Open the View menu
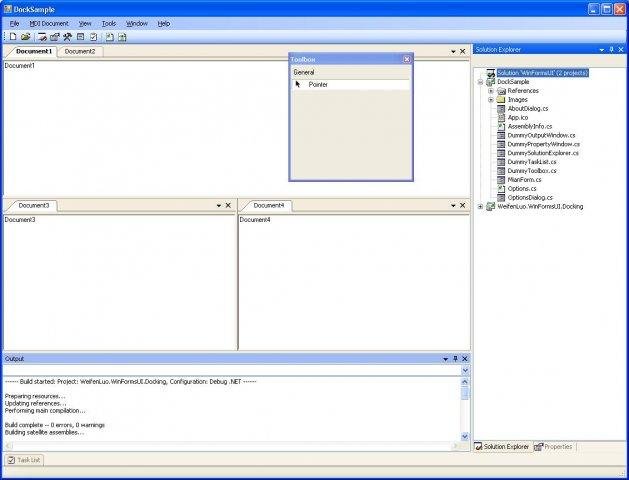The width and height of the screenshot is (629, 480). [x=85, y=24]
